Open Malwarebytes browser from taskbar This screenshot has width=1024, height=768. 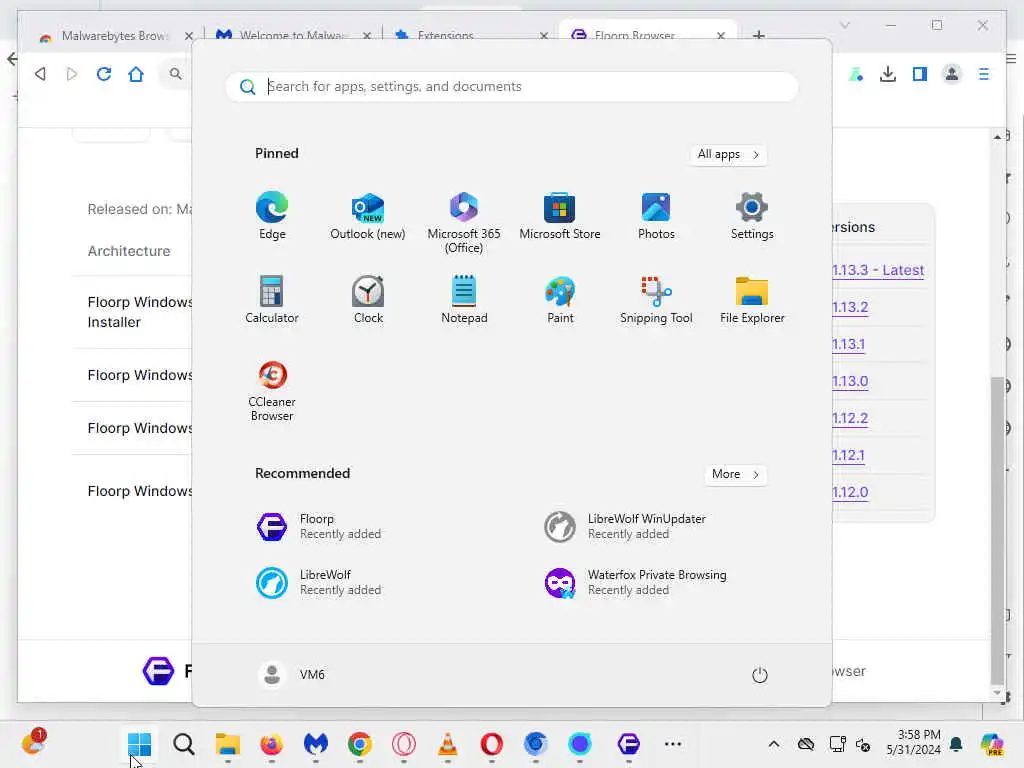(x=315, y=744)
